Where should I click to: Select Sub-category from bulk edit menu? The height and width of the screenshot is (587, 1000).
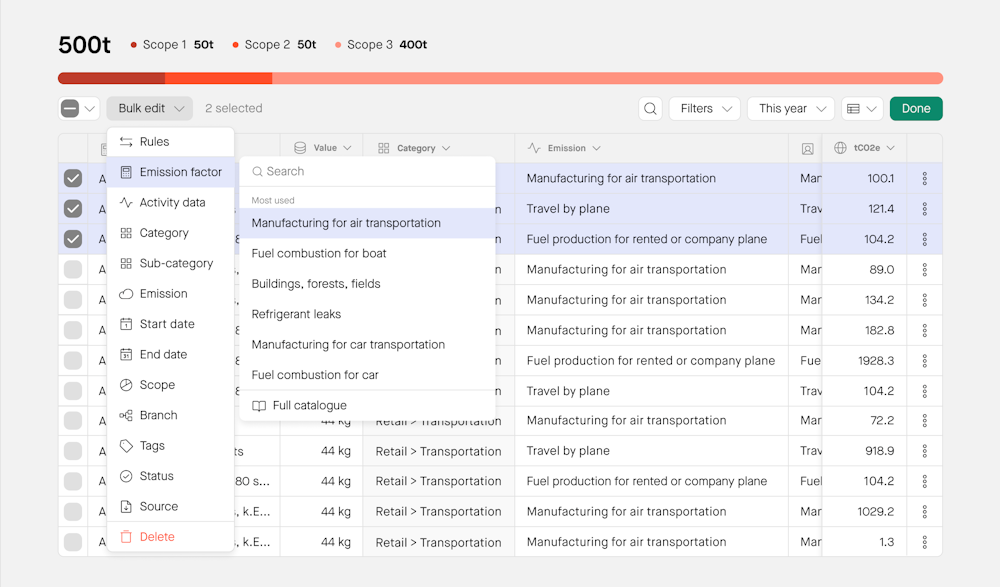pyautogui.click(x=176, y=264)
